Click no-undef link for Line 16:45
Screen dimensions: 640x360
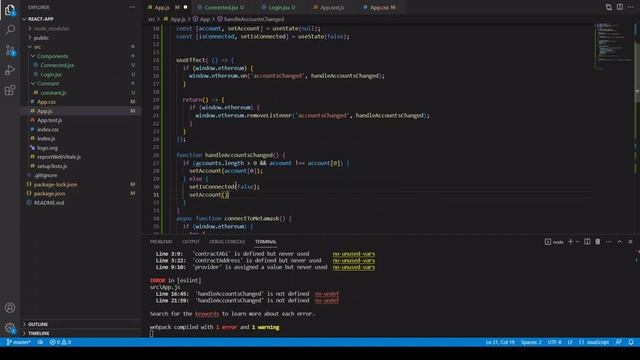[327, 293]
